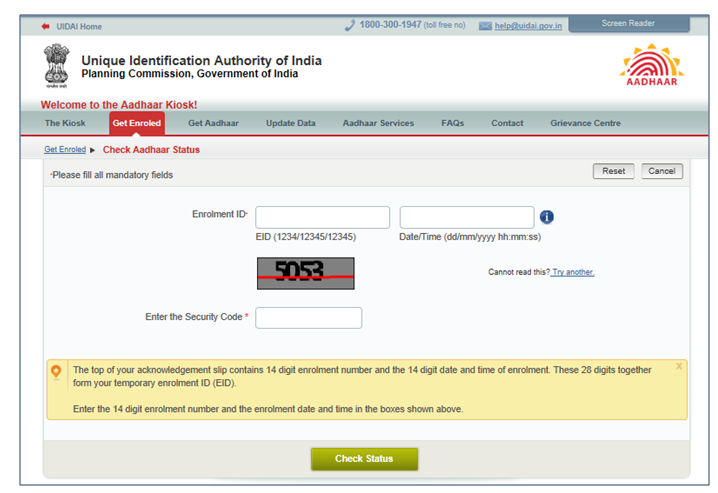718x493 pixels.
Task: Click the Cancel button
Action: (662, 171)
